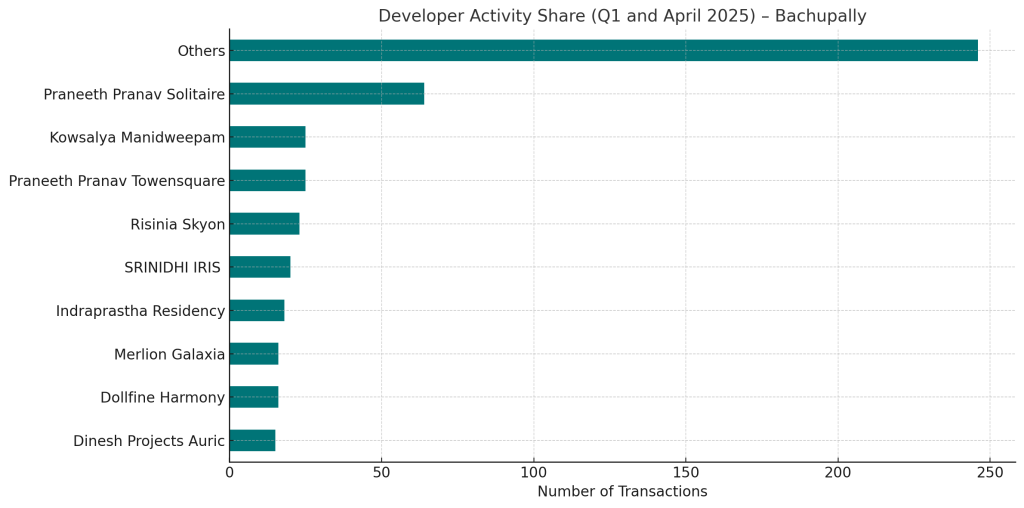
Task: Click the 'Praneeth Pranav Solitaire' label
Action: click(x=135, y=94)
